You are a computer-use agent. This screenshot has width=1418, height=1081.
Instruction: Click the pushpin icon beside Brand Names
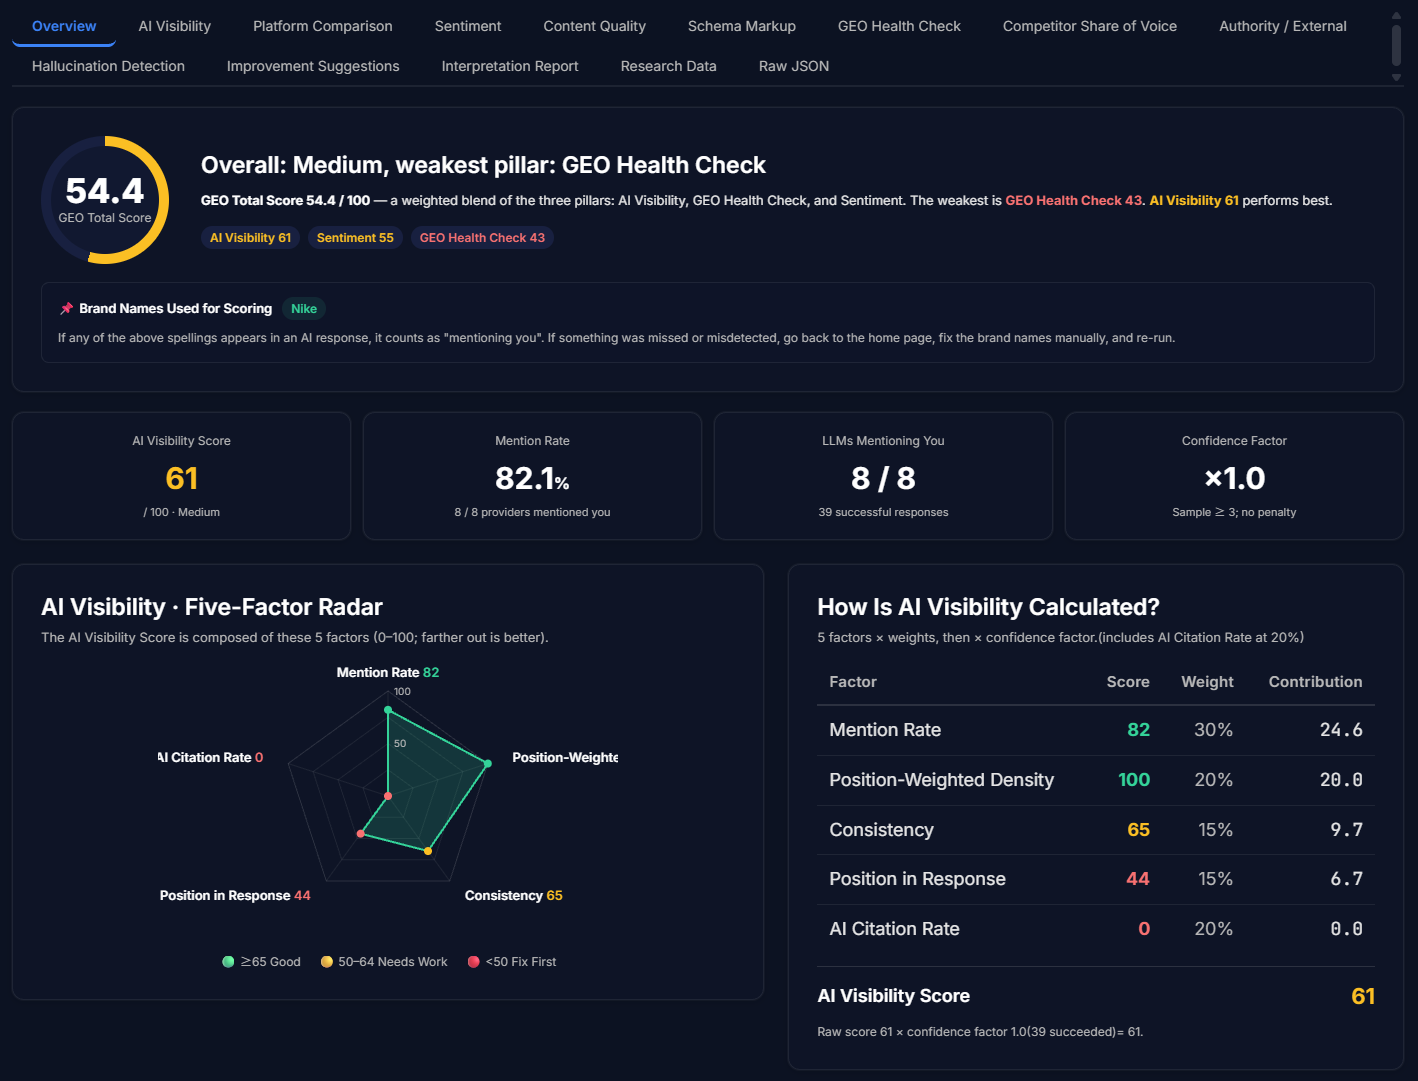pos(66,308)
